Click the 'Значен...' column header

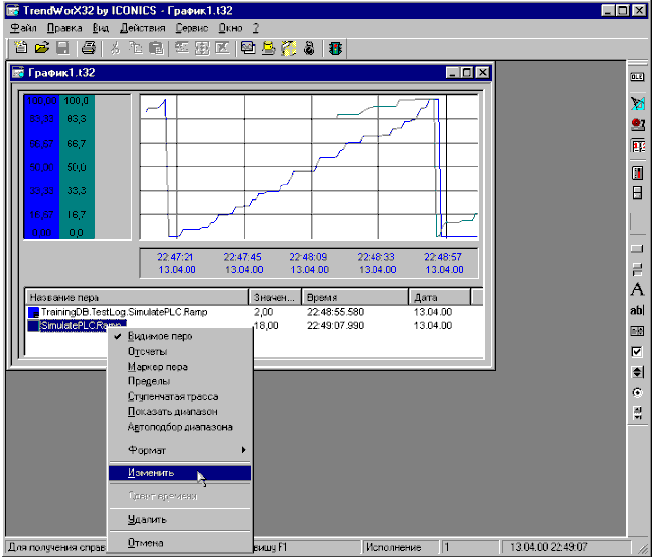[275, 297]
